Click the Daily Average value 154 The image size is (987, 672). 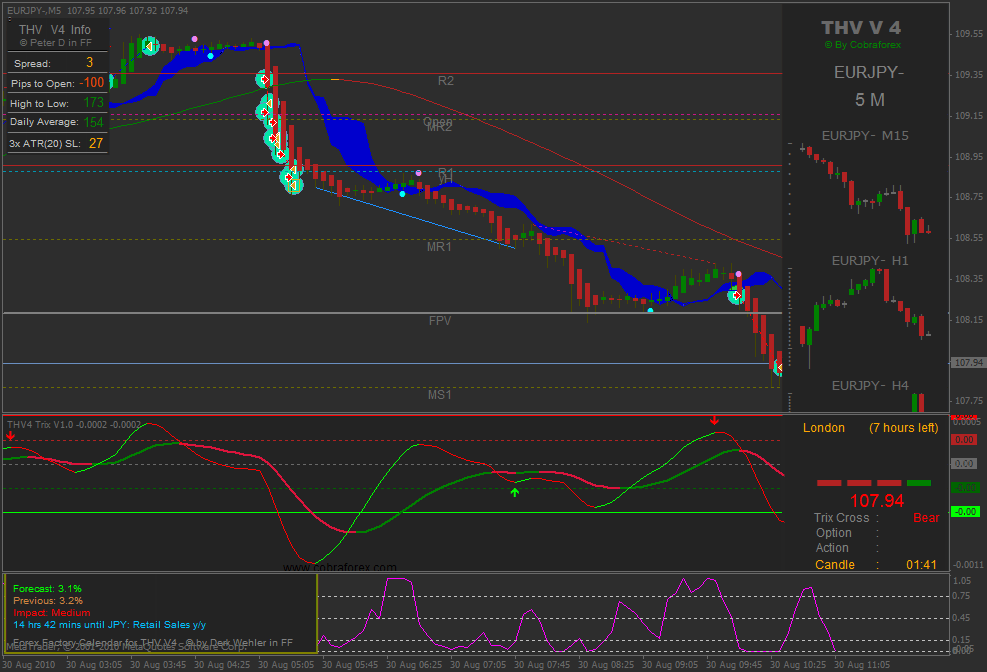(x=94, y=122)
